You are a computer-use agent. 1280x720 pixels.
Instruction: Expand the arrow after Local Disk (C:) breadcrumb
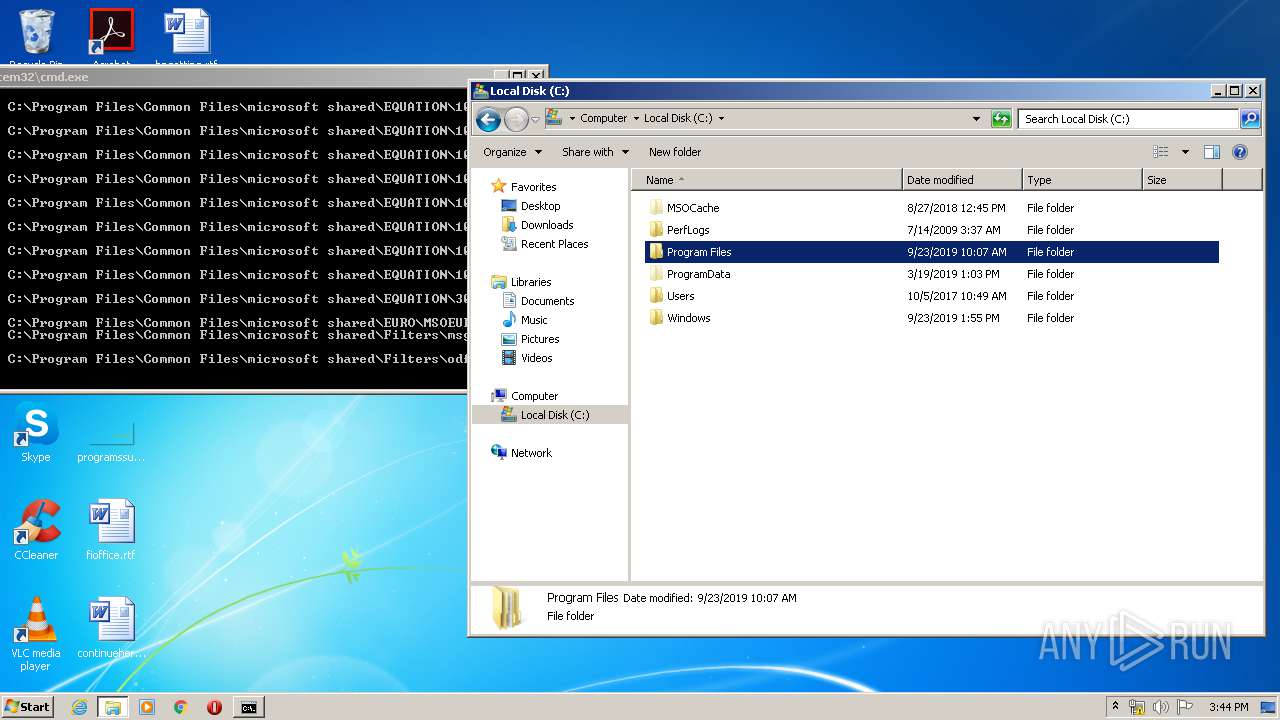pyautogui.click(x=721, y=118)
